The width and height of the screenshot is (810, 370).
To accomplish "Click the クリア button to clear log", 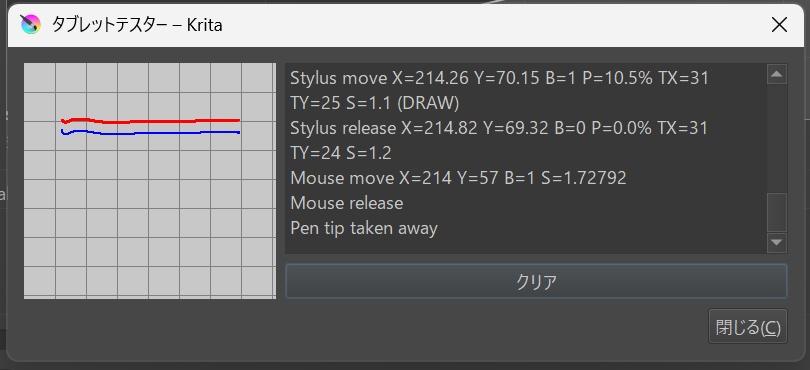I will pyautogui.click(x=536, y=282).
